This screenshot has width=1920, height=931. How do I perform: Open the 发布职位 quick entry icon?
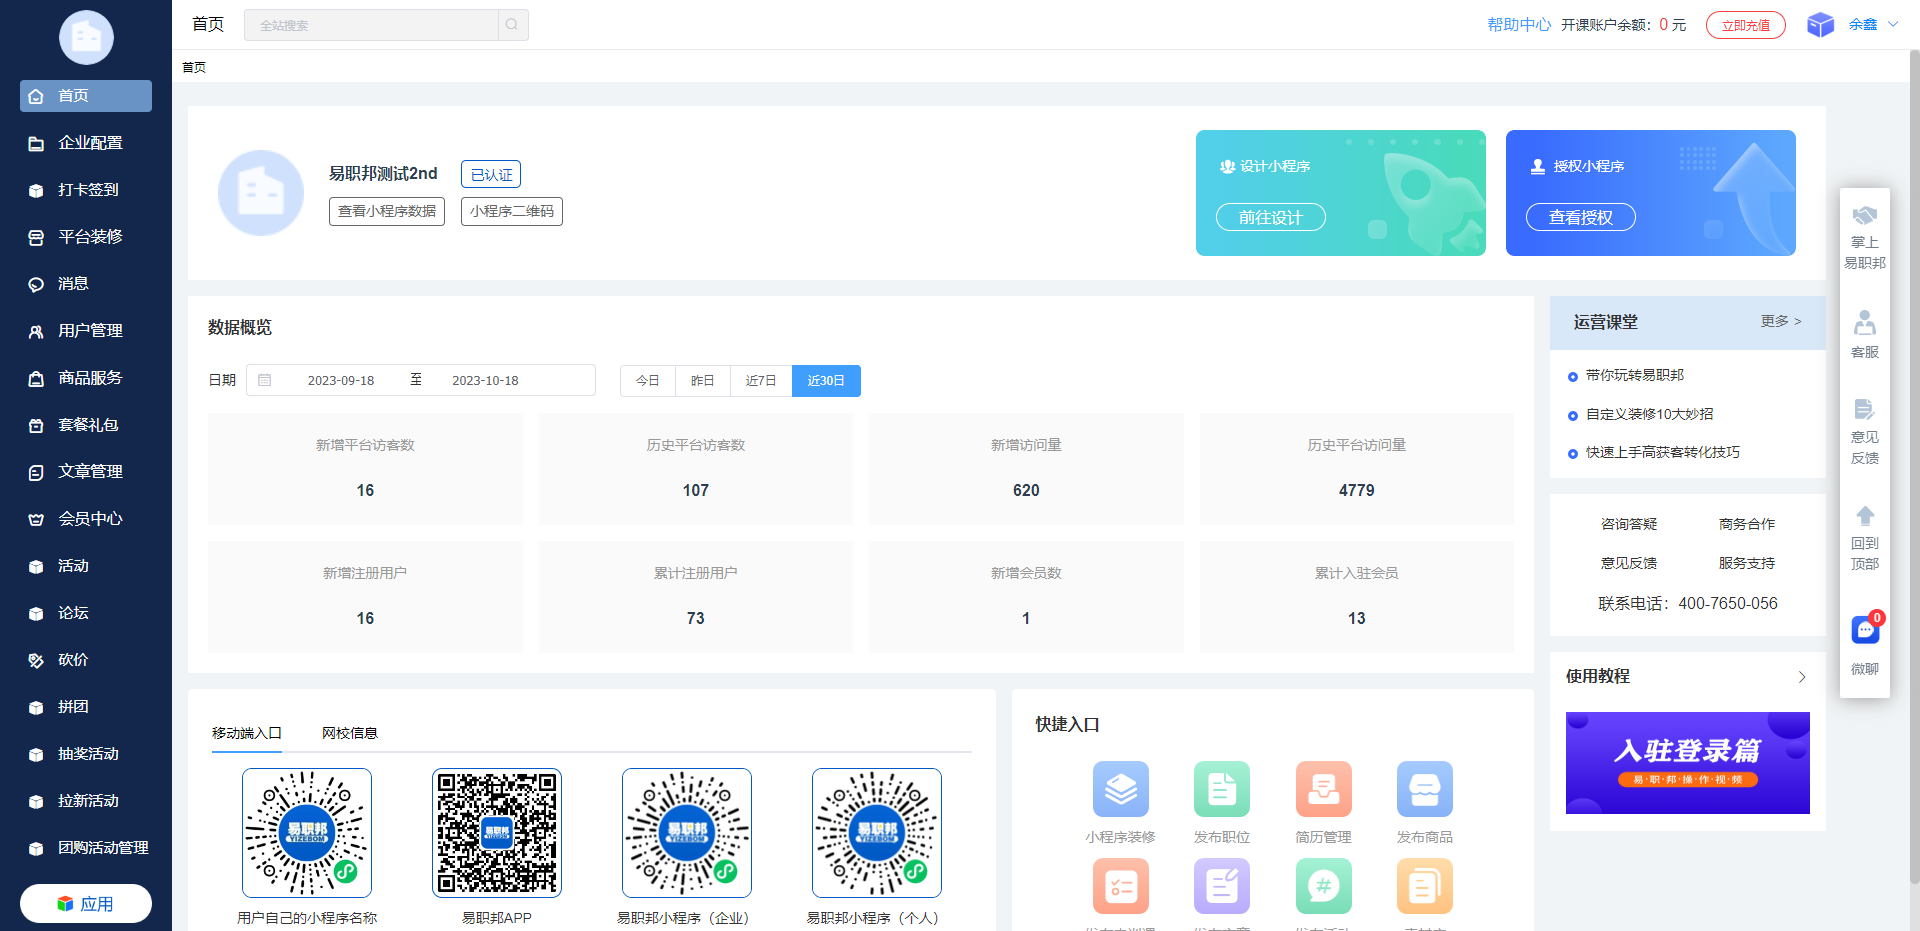click(x=1221, y=789)
